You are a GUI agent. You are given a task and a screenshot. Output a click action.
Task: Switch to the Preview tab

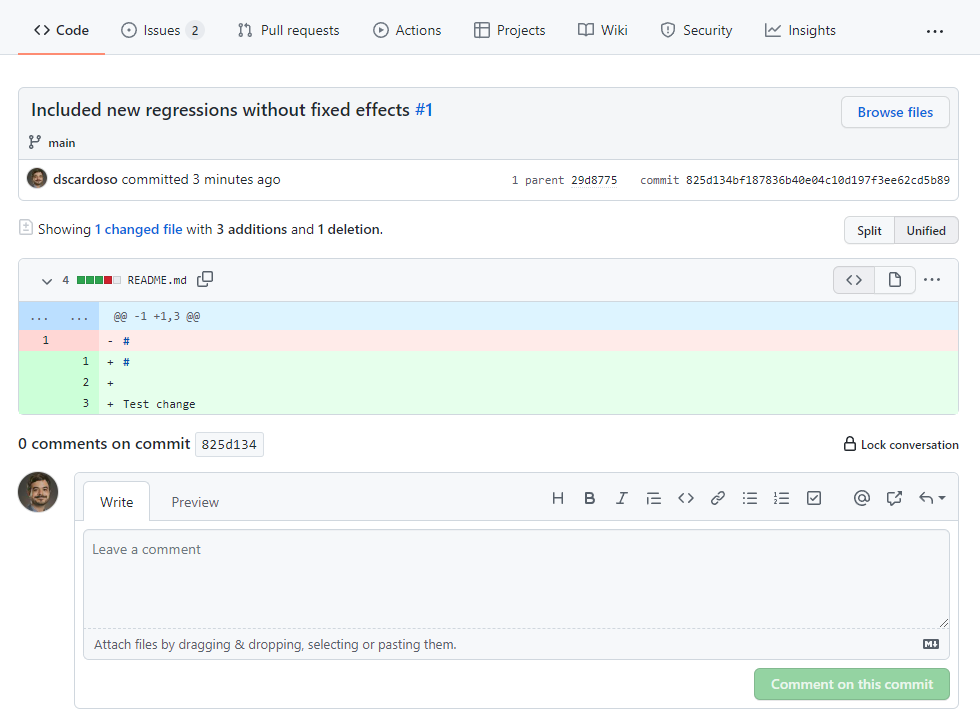tap(195, 502)
